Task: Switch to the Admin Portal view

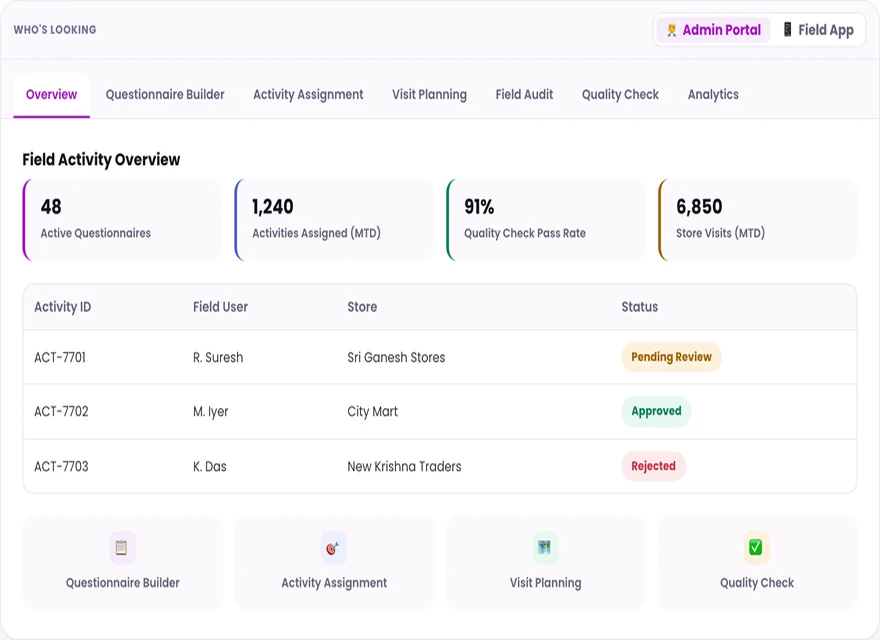Action: [713, 30]
